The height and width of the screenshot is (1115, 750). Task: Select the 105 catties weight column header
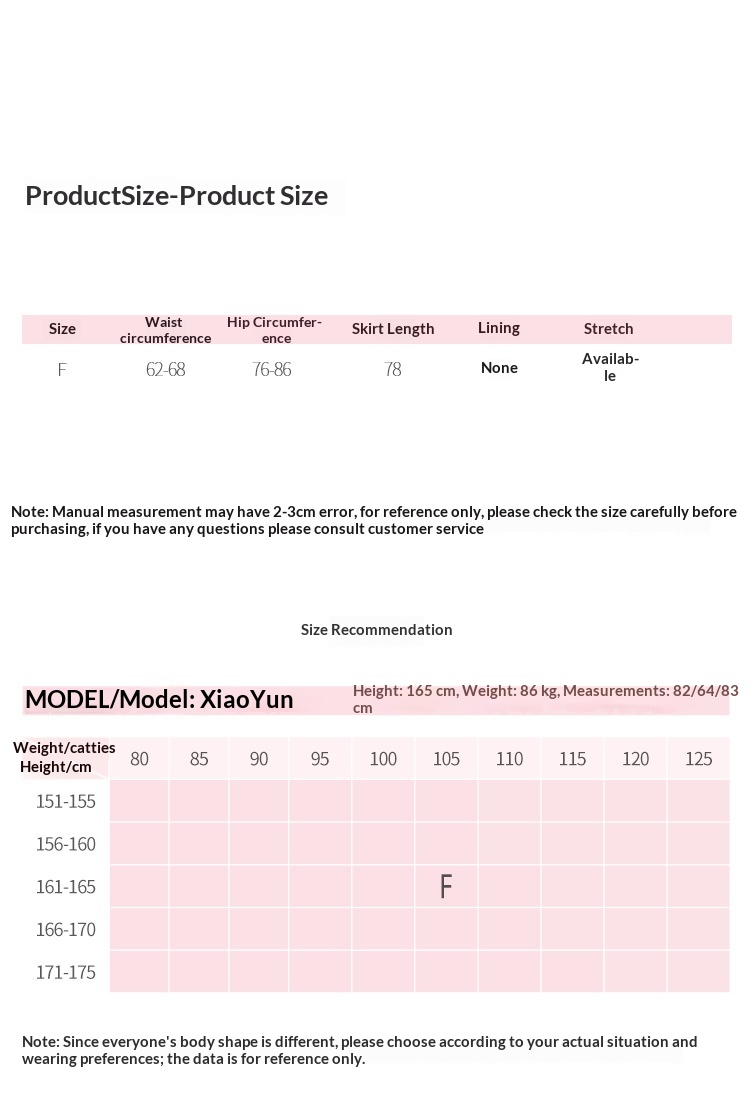coord(446,759)
